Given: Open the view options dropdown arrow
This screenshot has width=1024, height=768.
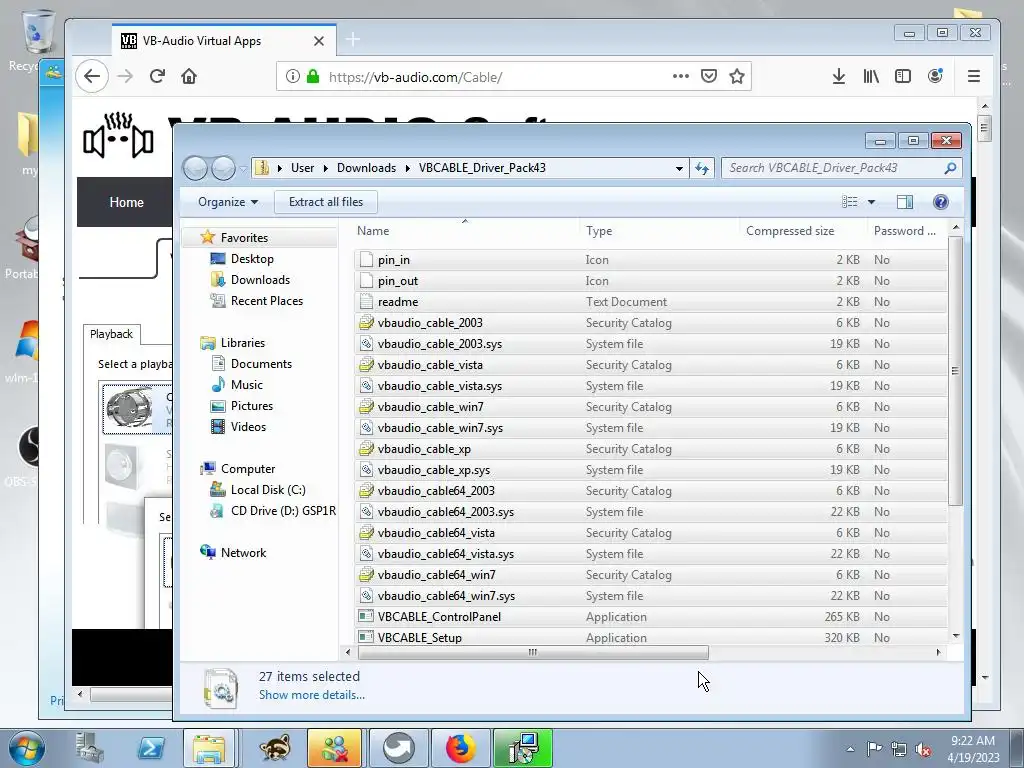Looking at the screenshot, I should [871, 202].
